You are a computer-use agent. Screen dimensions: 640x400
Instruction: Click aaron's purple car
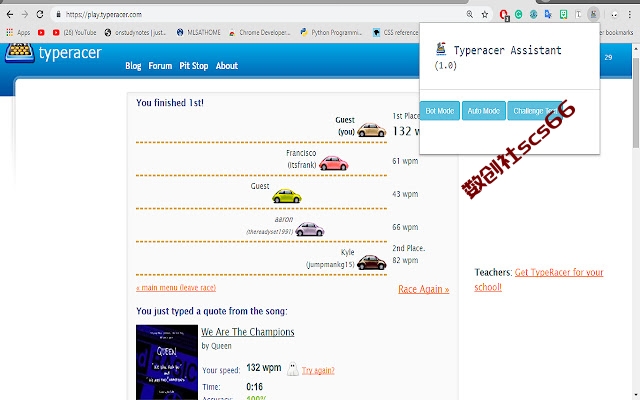tap(310, 229)
